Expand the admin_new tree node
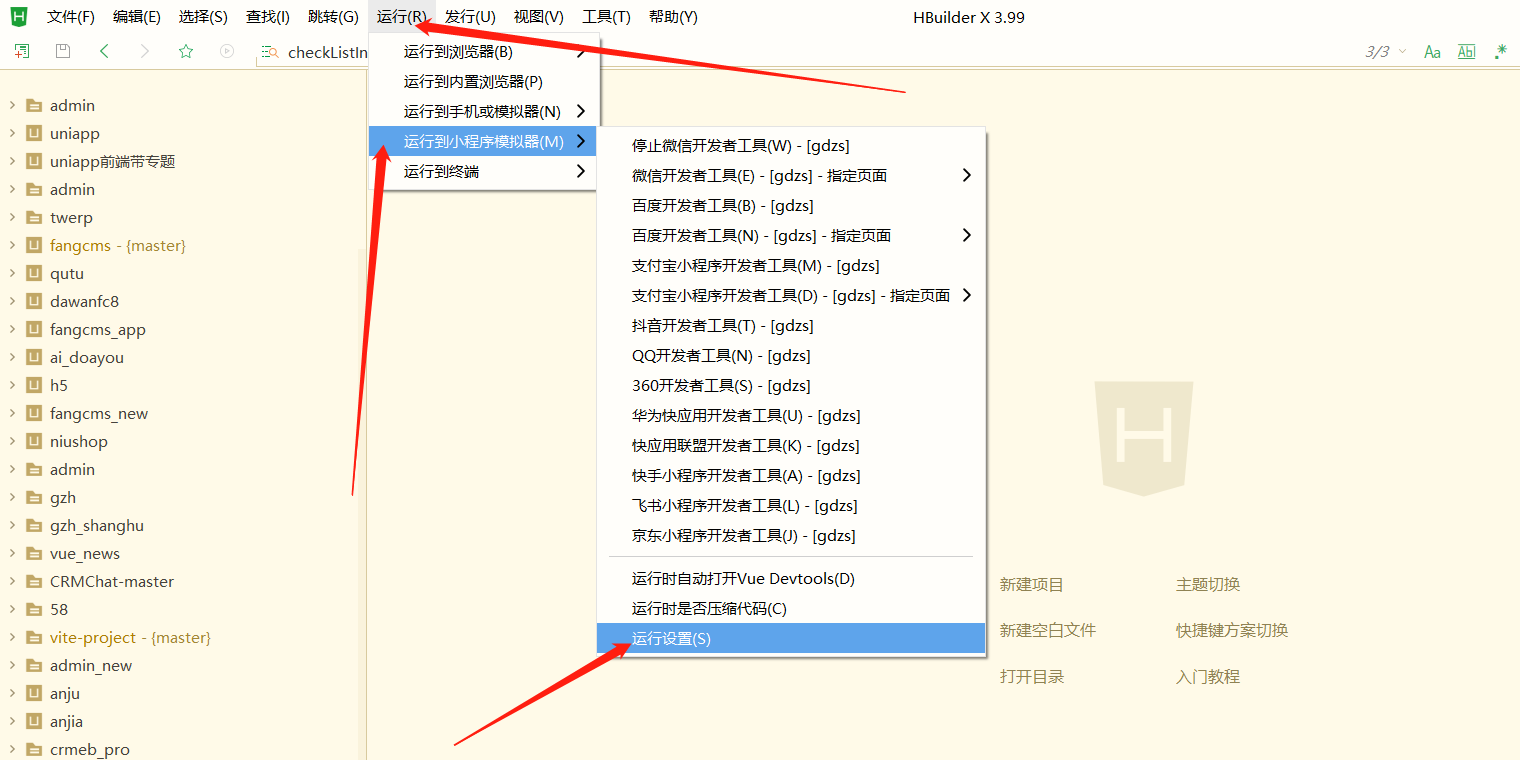Image resolution: width=1520 pixels, height=760 pixels. (12, 665)
